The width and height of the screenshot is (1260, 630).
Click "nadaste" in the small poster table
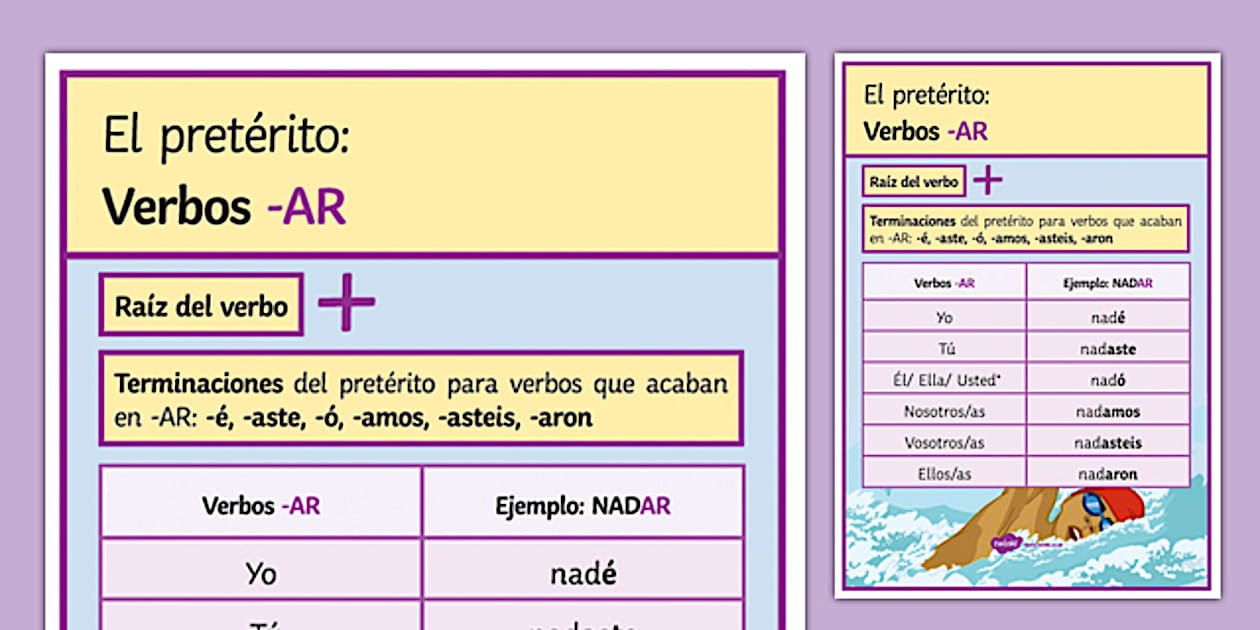point(1108,349)
